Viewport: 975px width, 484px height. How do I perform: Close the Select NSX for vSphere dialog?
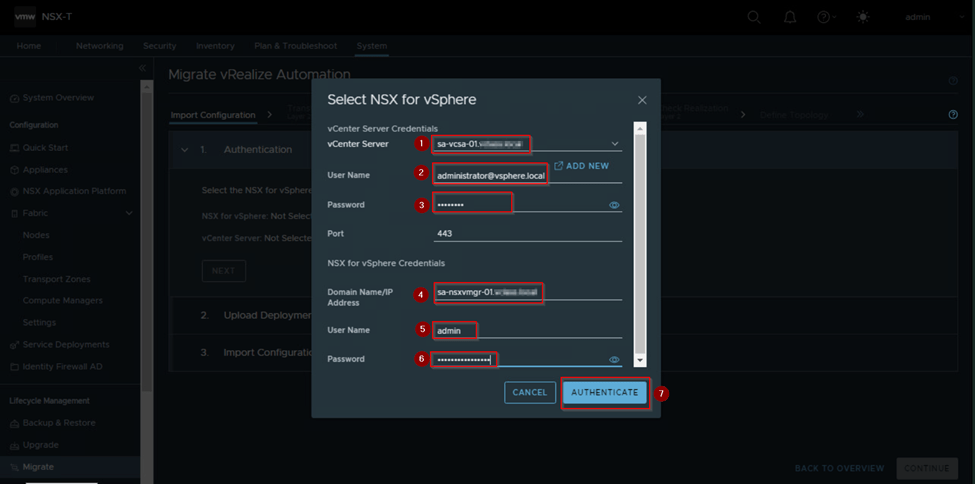(642, 100)
